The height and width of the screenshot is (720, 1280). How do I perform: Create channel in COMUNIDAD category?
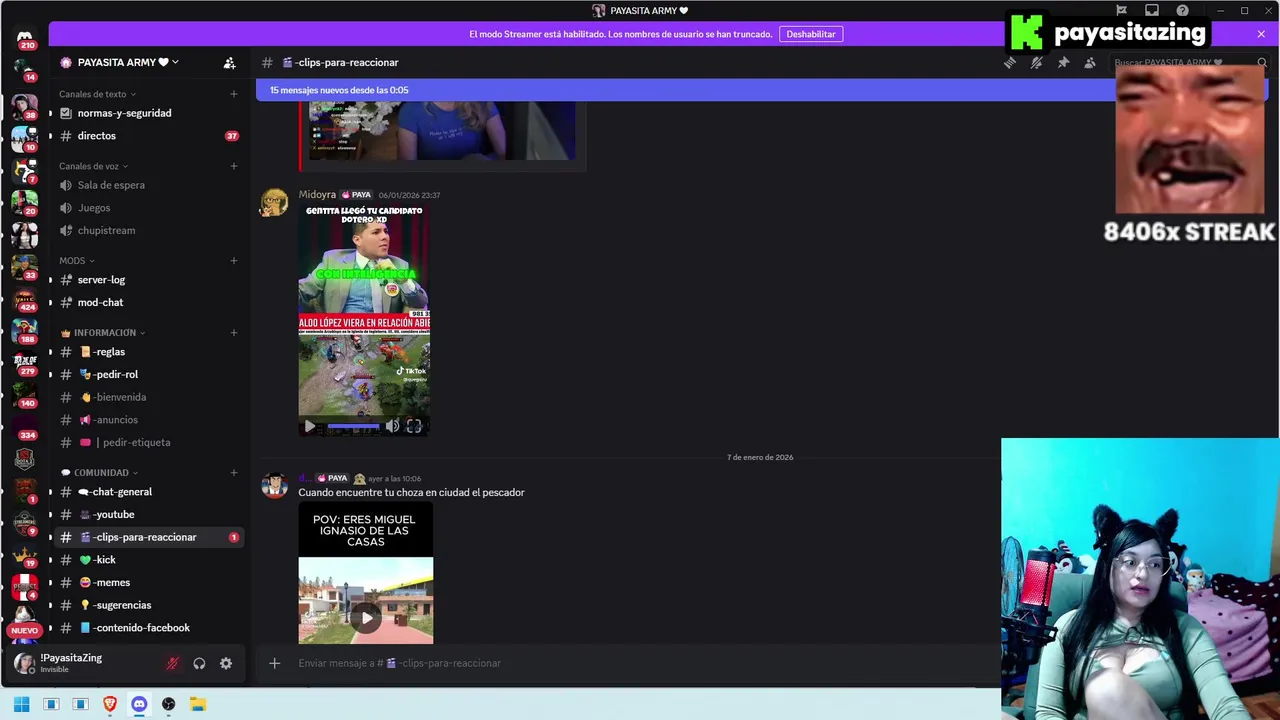(234, 472)
